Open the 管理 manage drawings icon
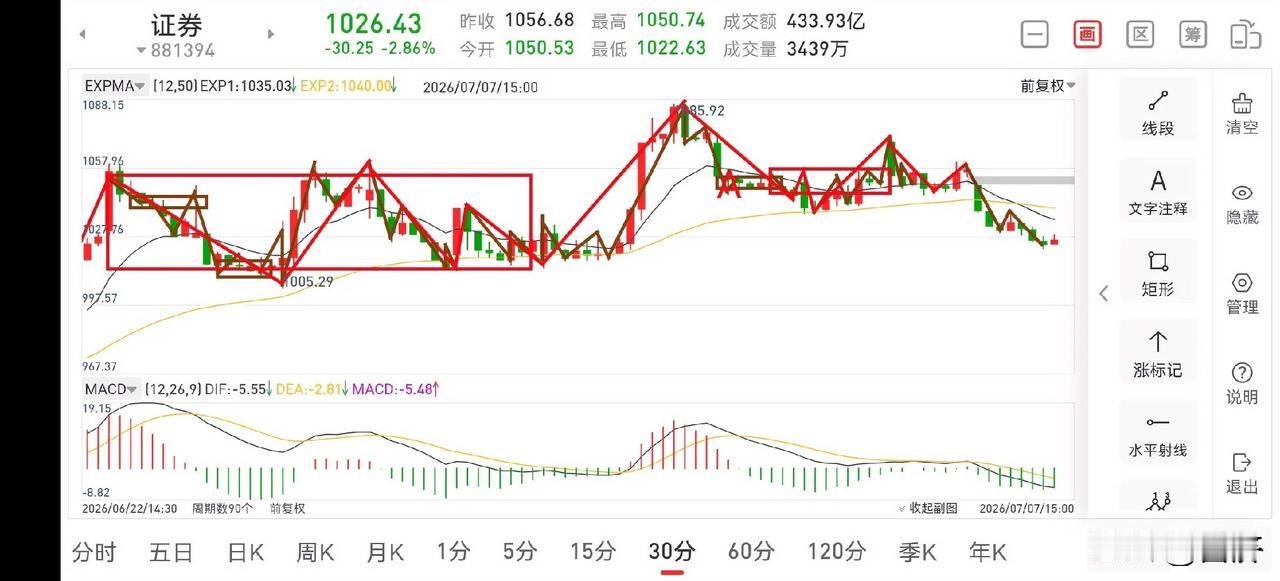Screen dimensions: 1280x581 1243,293
